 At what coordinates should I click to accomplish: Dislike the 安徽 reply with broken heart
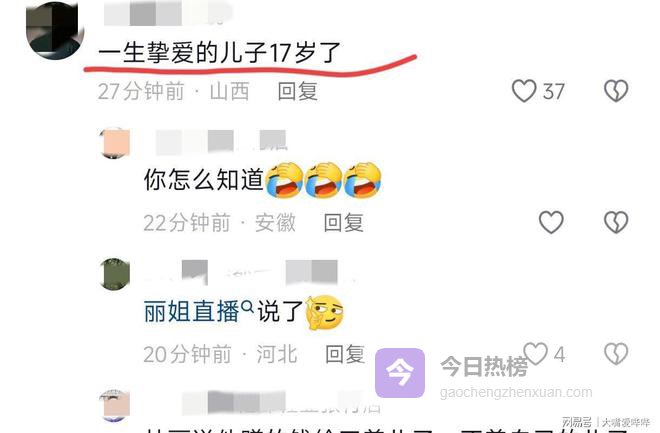click(616, 222)
